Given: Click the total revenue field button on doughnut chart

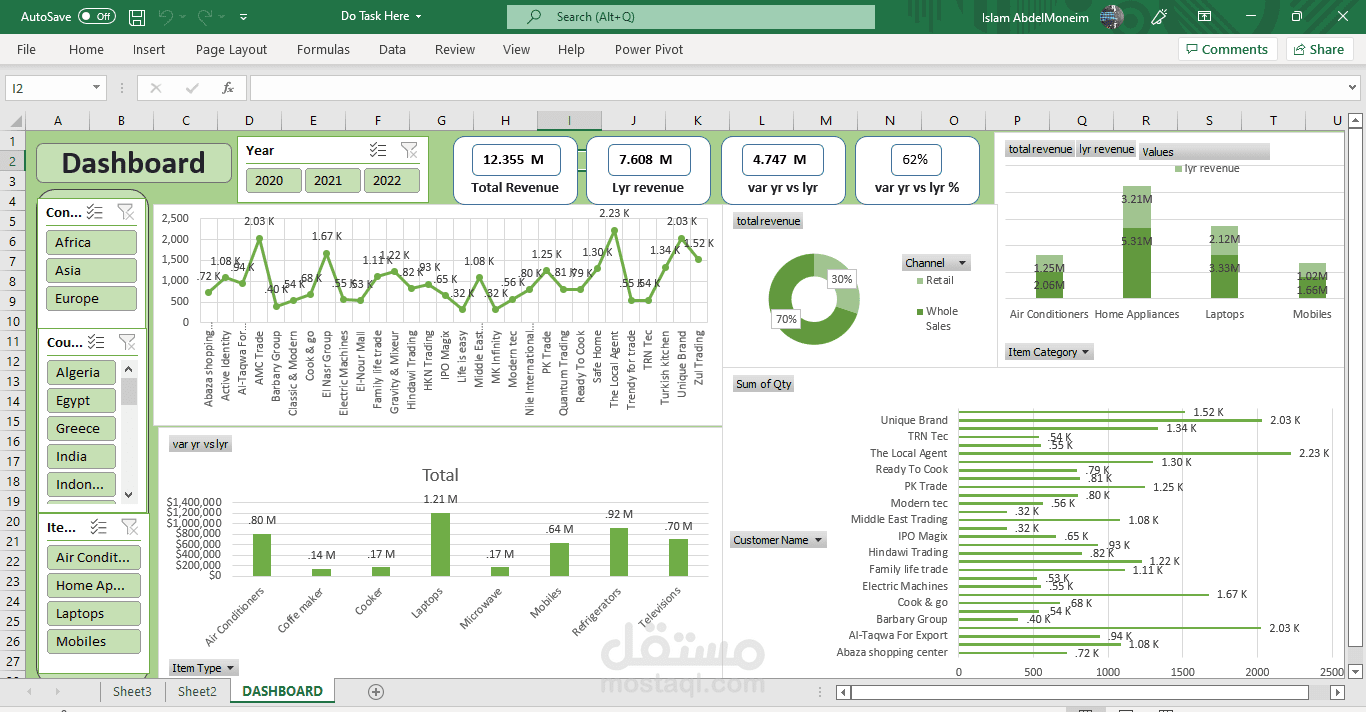Looking at the screenshot, I should point(767,221).
